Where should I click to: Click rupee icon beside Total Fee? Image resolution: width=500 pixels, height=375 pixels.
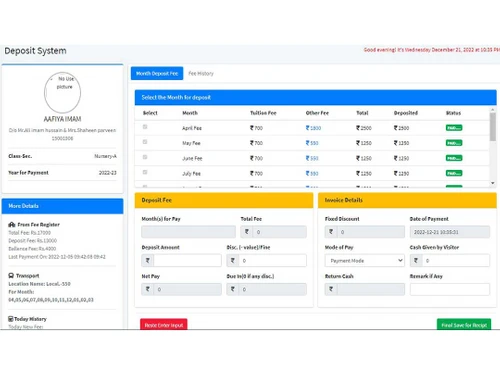coord(247,232)
